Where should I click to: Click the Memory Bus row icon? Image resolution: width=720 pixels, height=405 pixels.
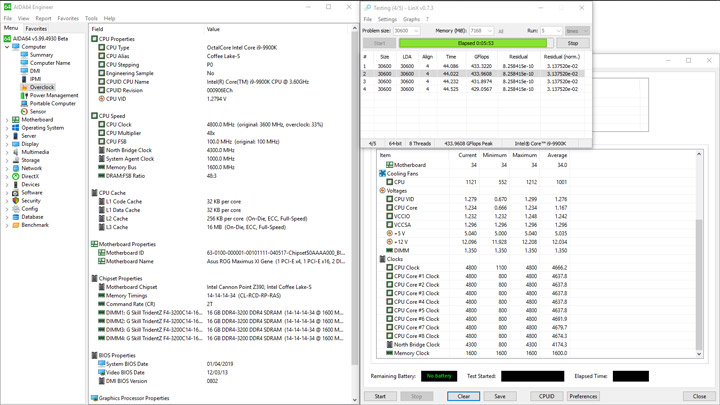click(x=102, y=168)
